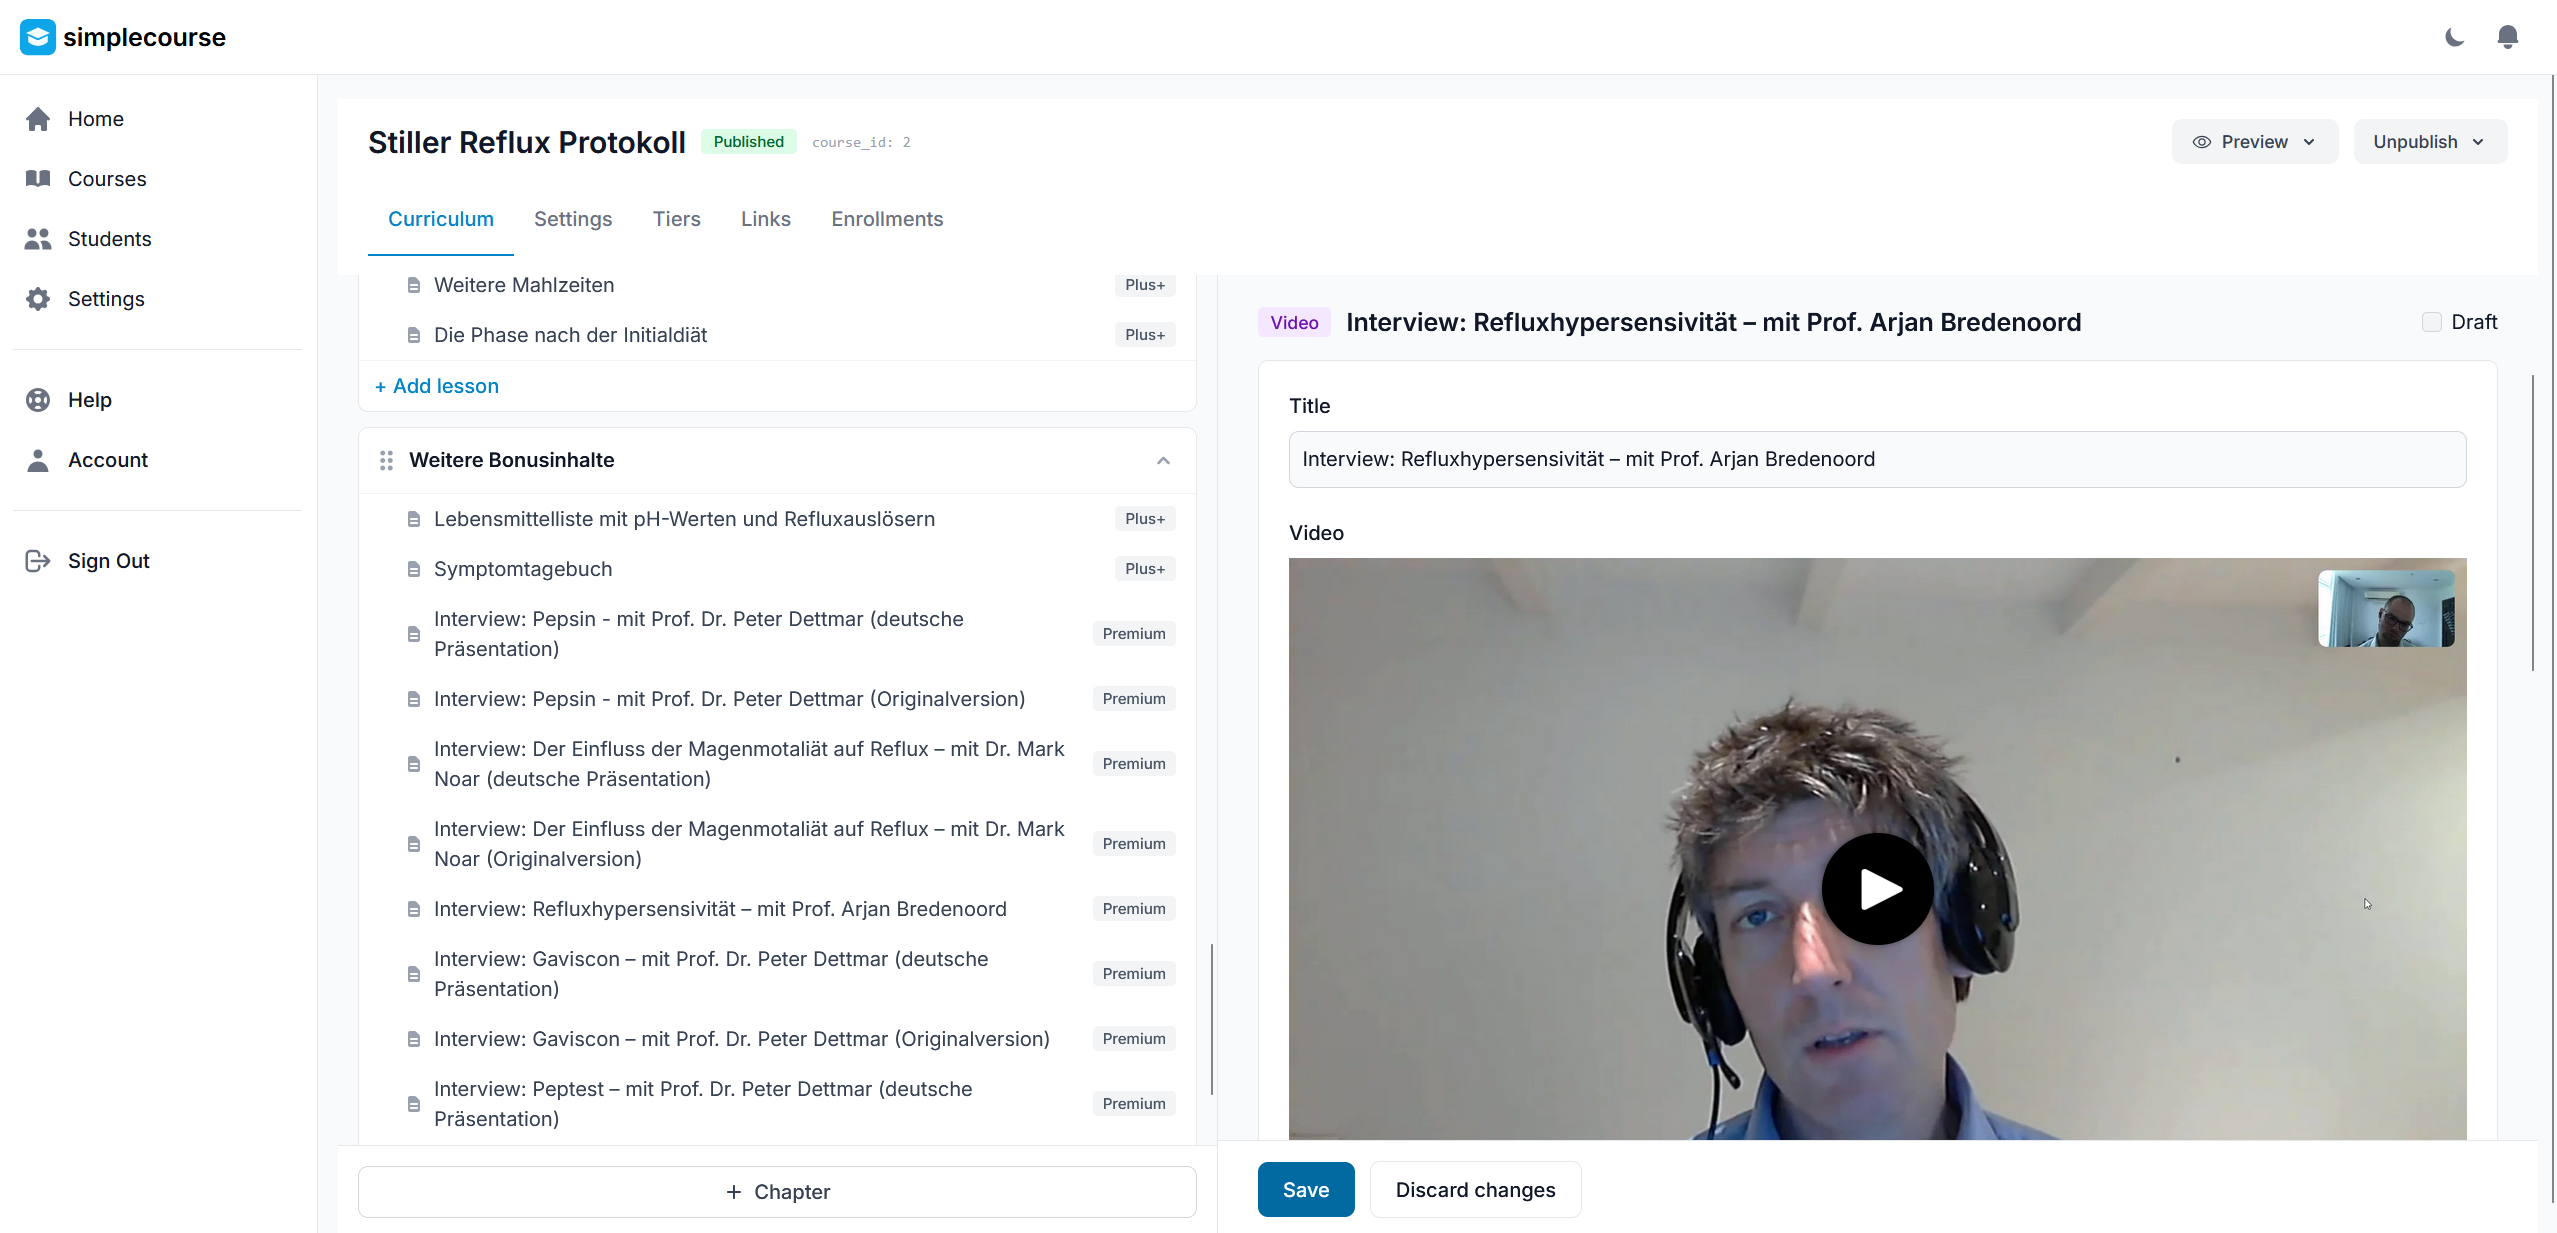Open the Unpublish dropdown
The width and height of the screenshot is (2557, 1233).
2428,141
